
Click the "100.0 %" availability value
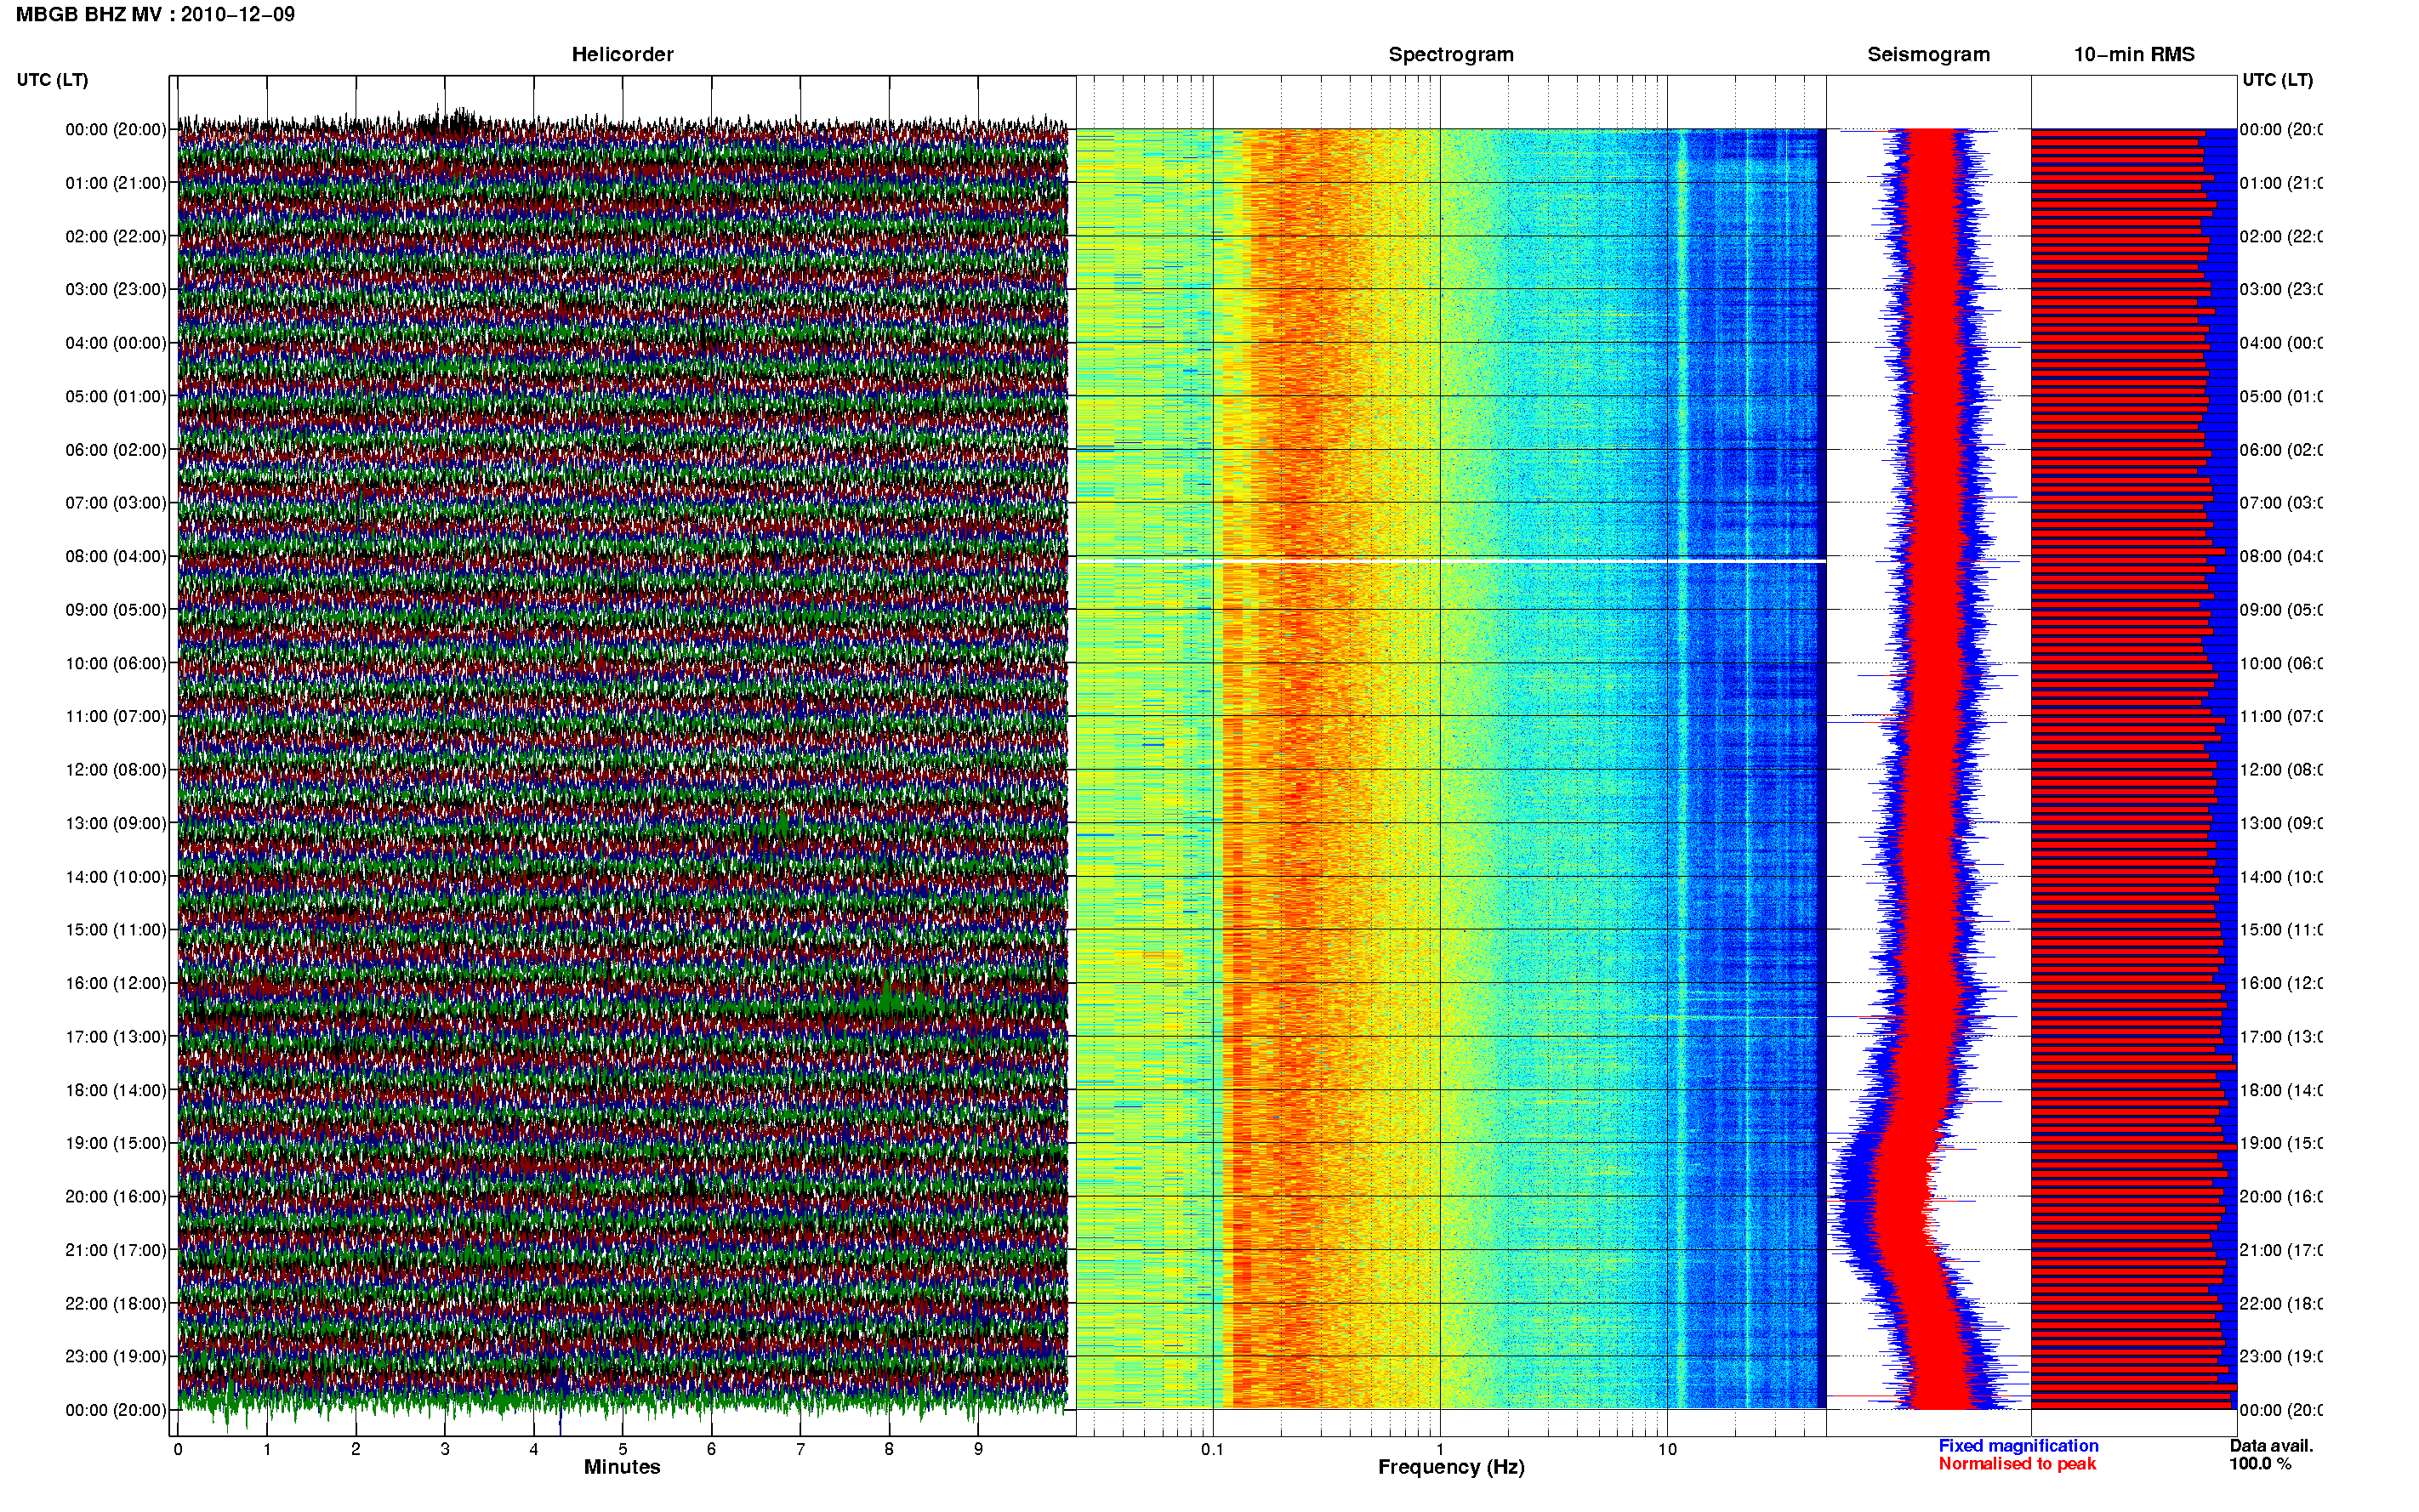pyautogui.click(x=2259, y=1464)
